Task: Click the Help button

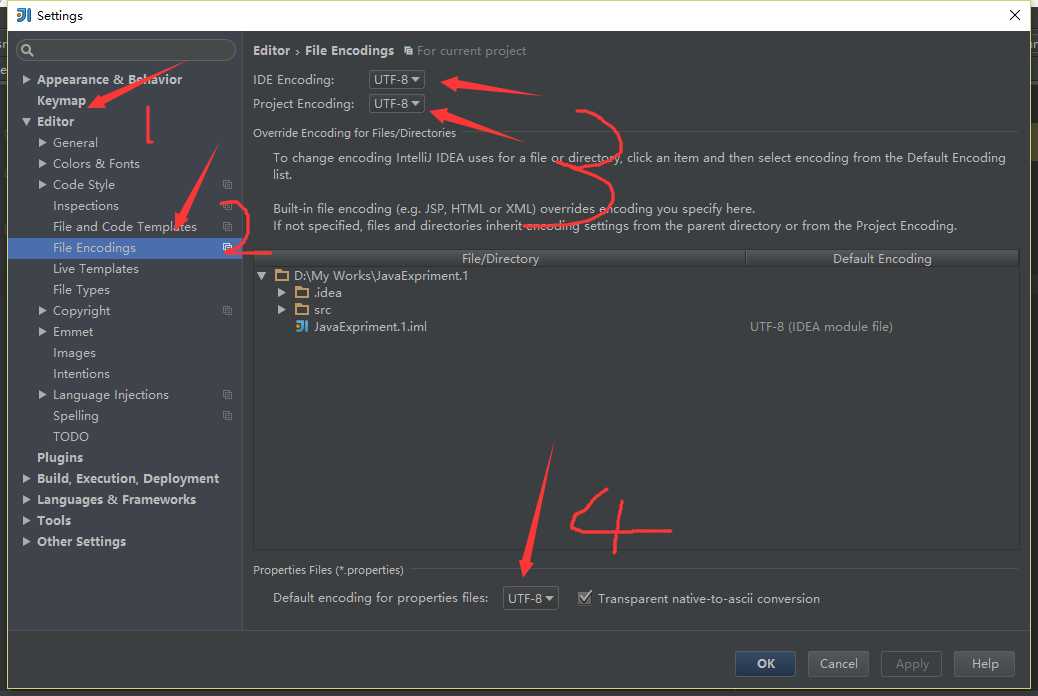Action: [984, 664]
